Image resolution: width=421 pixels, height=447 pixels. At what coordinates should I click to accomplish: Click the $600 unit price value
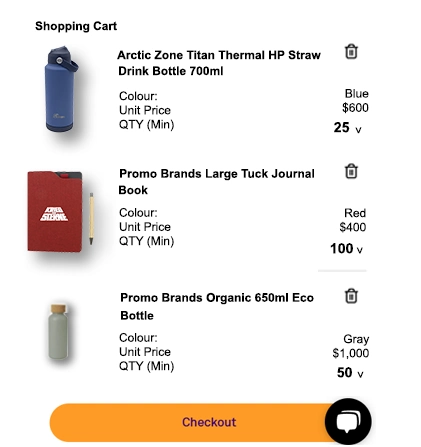(355, 108)
